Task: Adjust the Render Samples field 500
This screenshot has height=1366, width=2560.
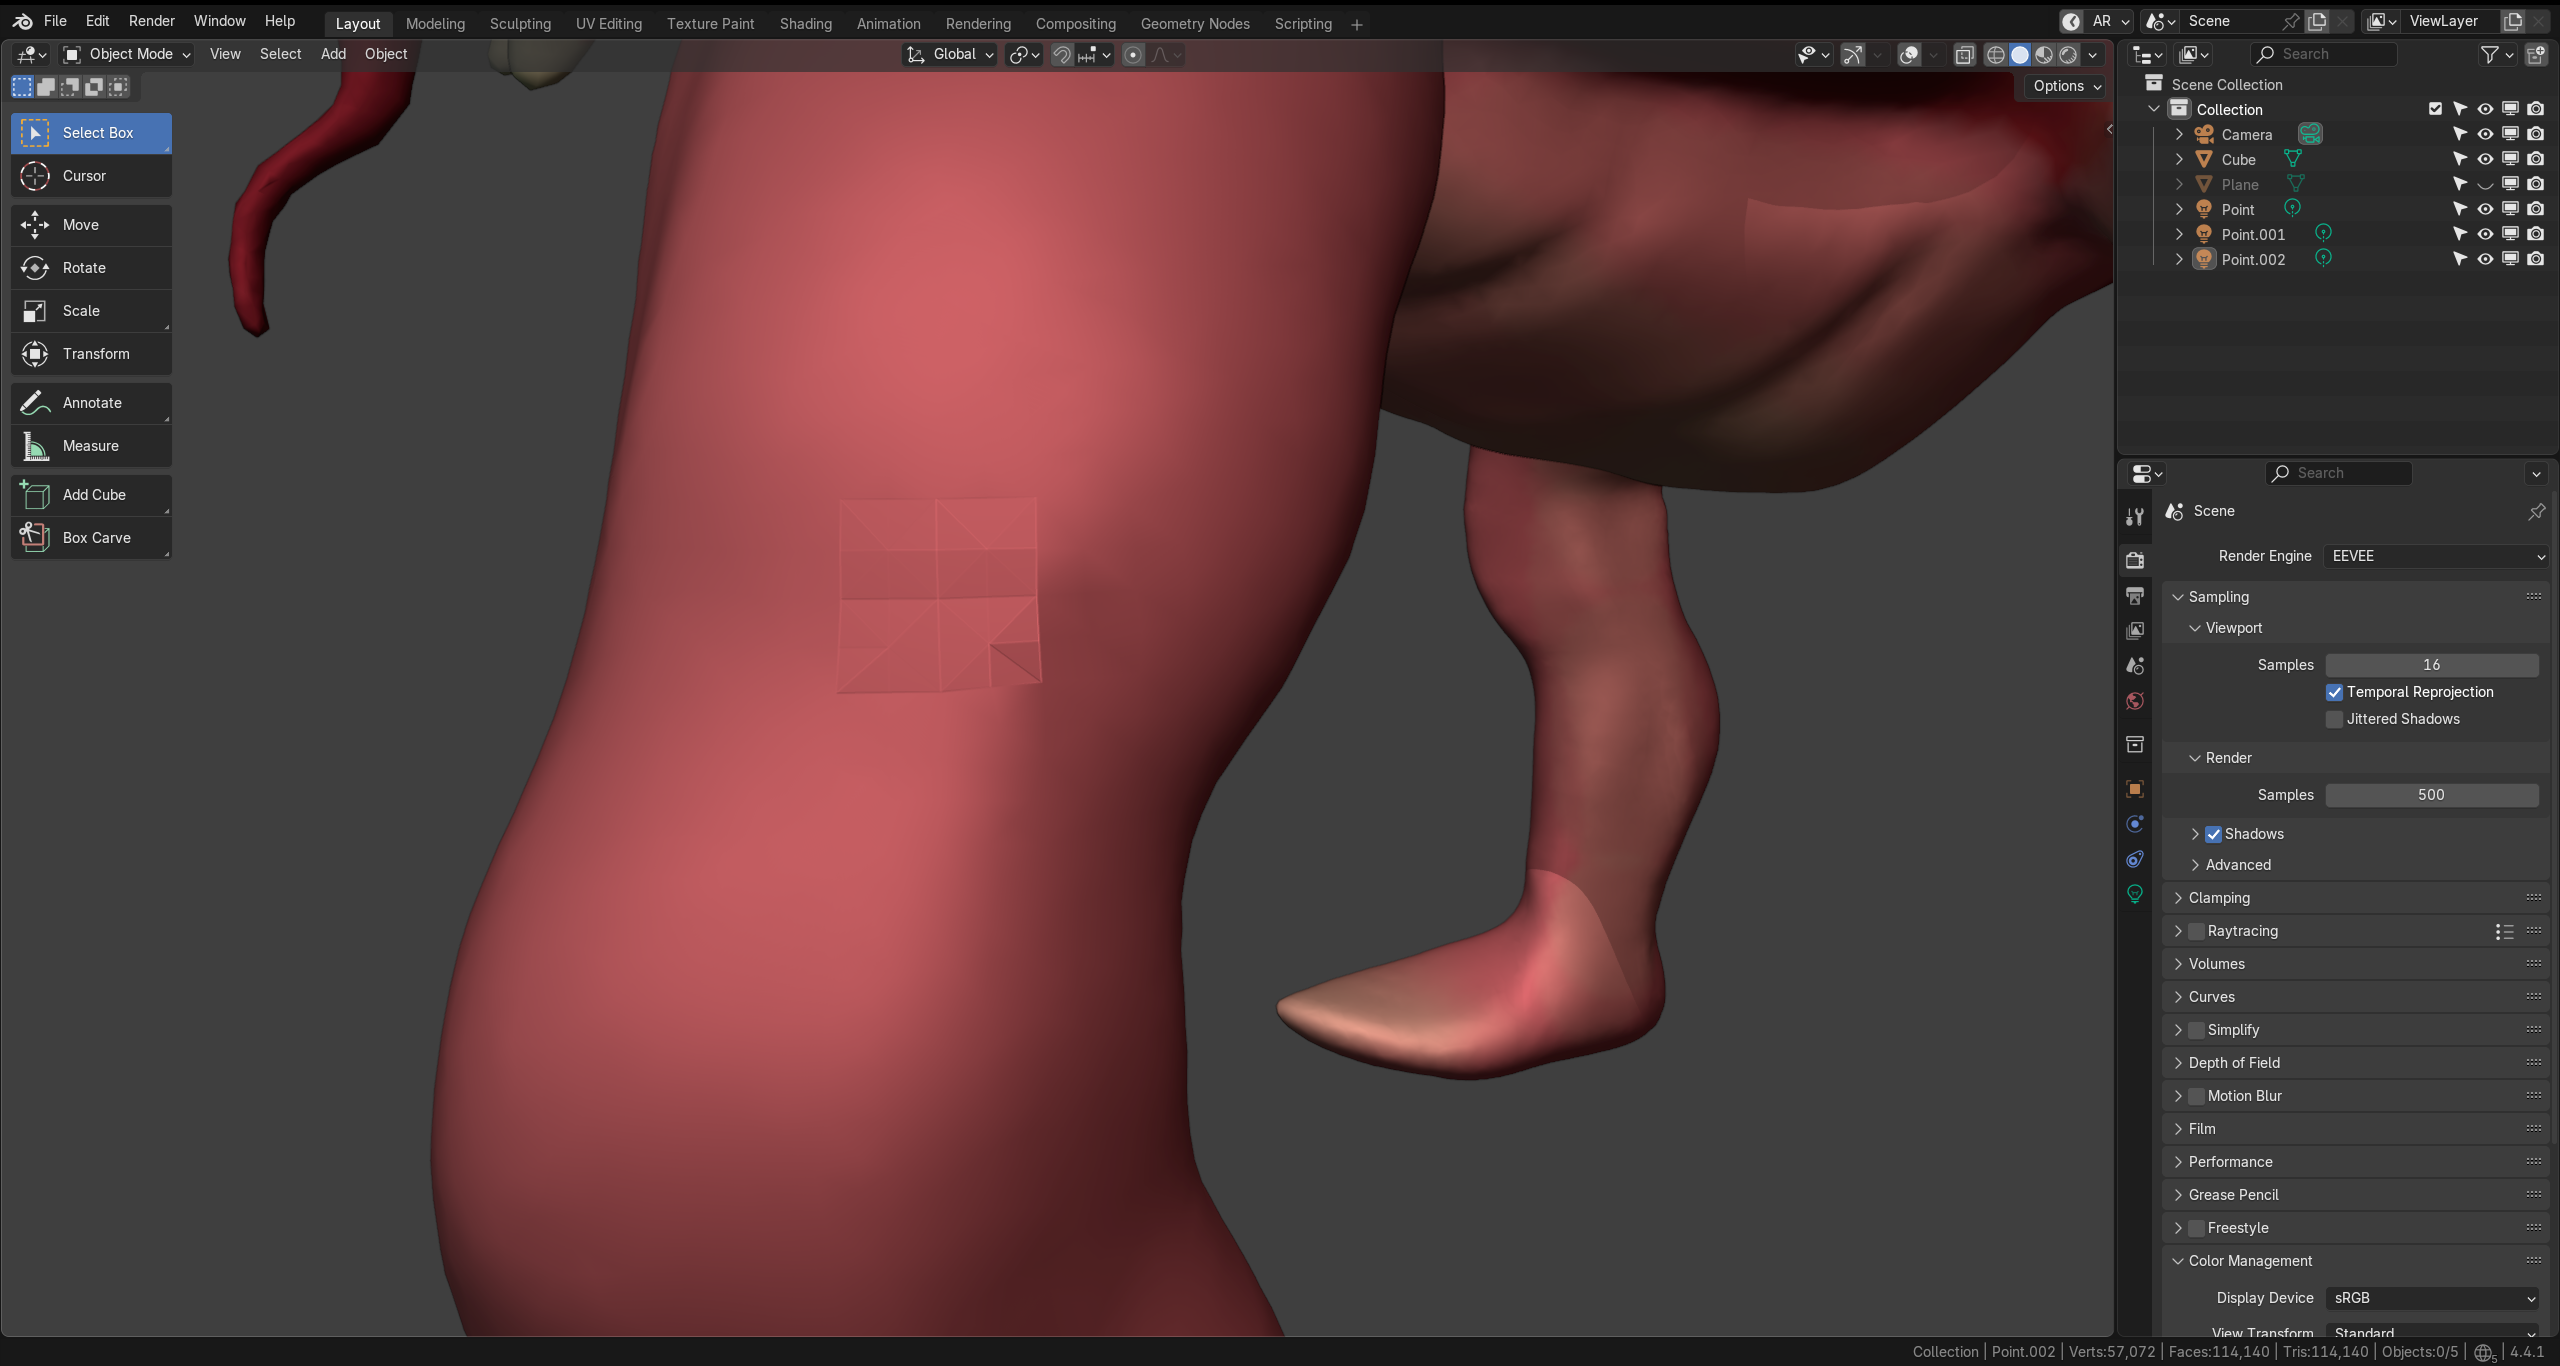Action: click(2432, 795)
